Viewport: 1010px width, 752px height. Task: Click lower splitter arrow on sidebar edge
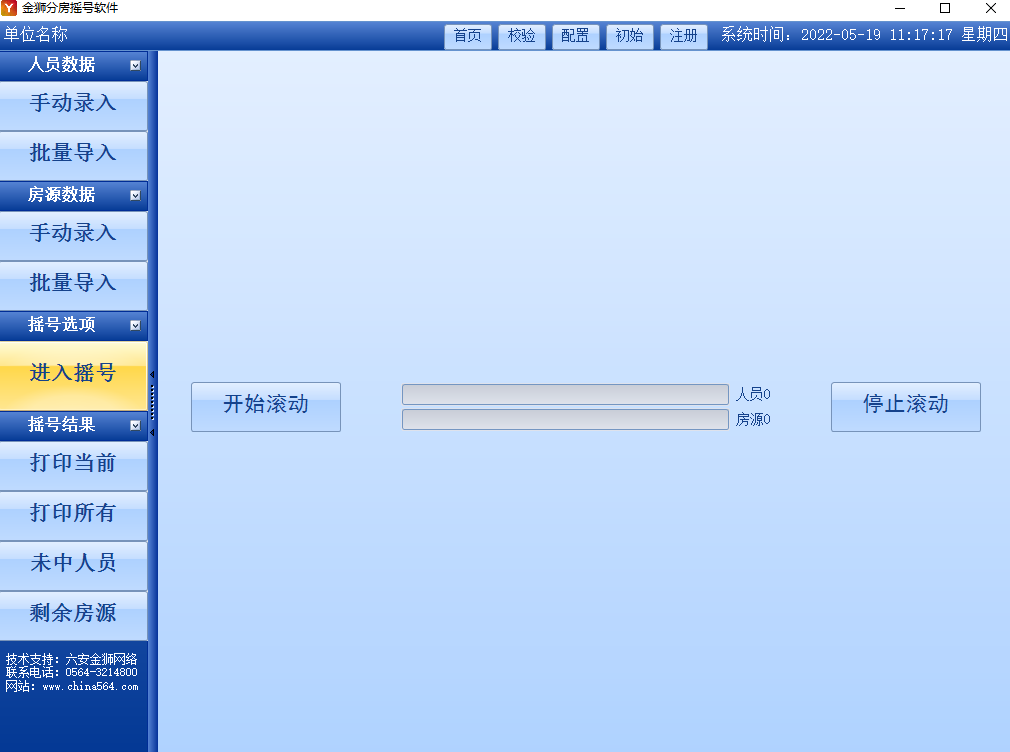coord(152,432)
